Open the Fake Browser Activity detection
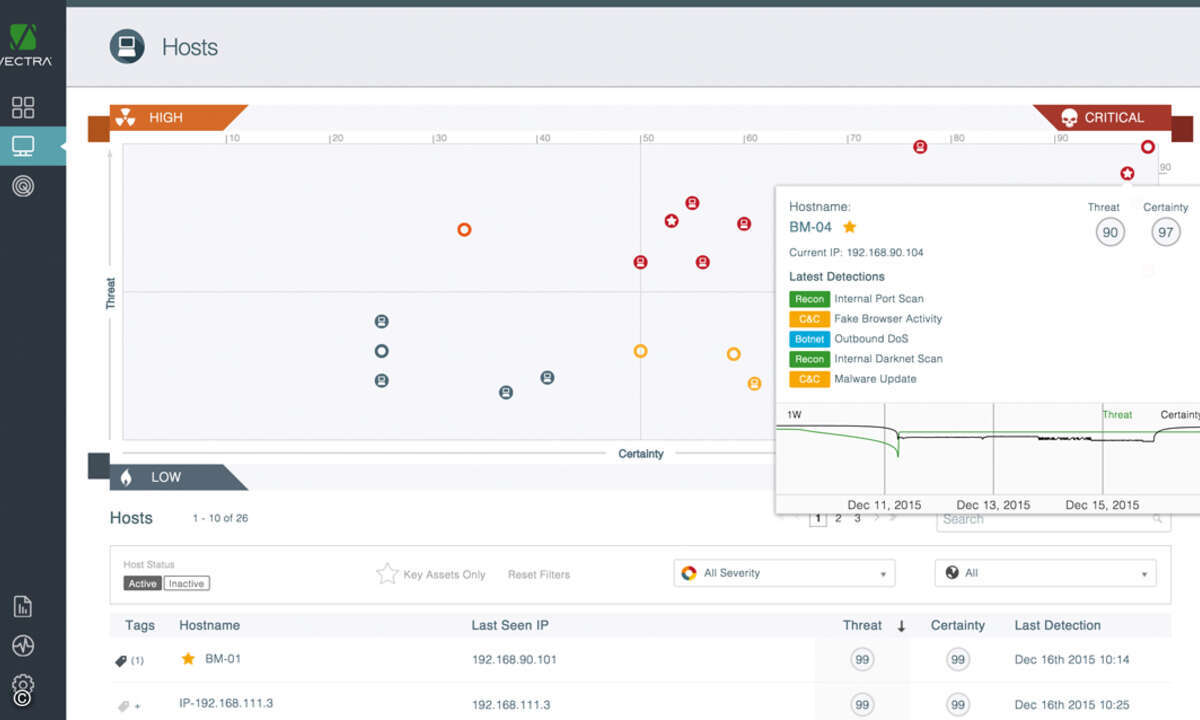This screenshot has width=1200, height=720. pyautogui.click(x=888, y=319)
